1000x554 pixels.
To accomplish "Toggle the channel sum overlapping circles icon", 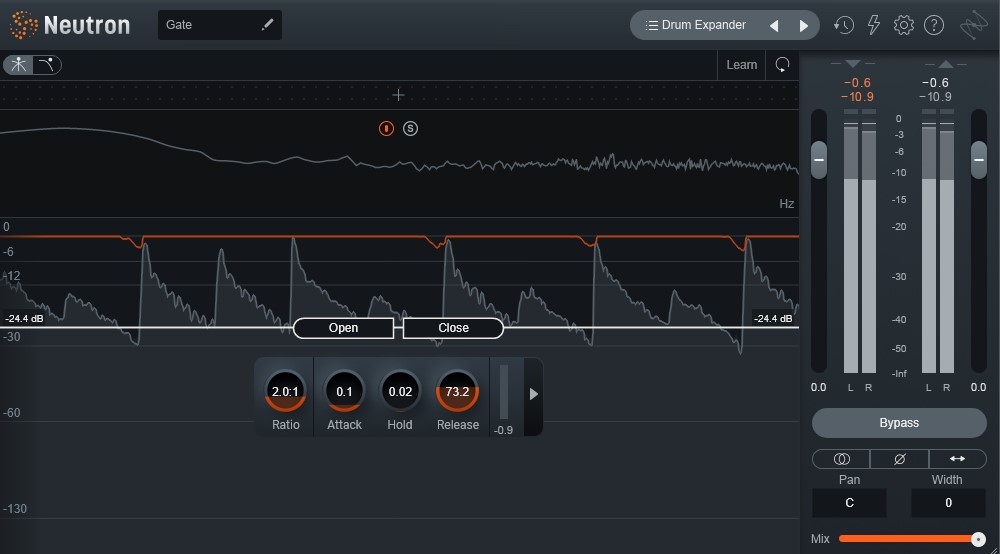I will [841, 459].
